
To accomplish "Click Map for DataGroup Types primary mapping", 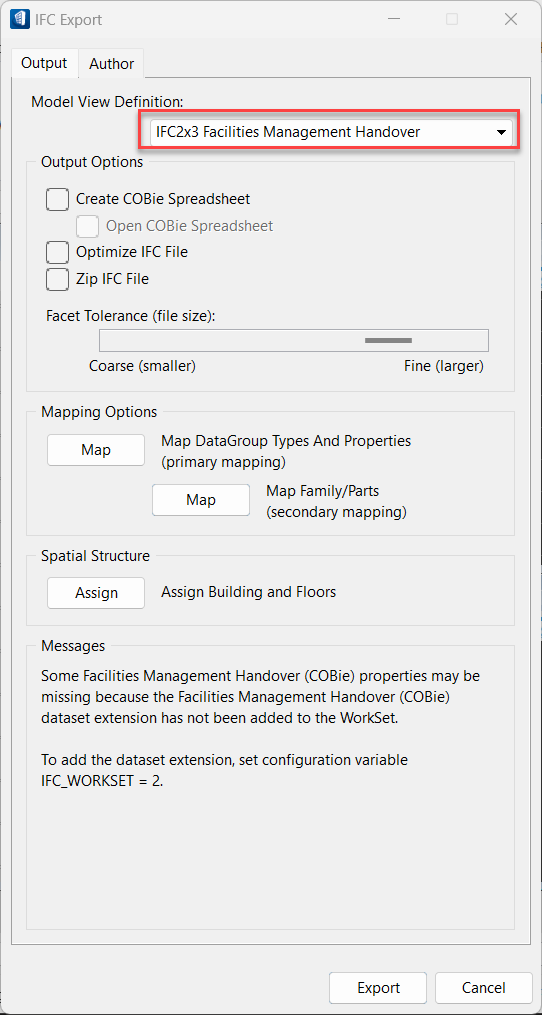I will tap(96, 450).
